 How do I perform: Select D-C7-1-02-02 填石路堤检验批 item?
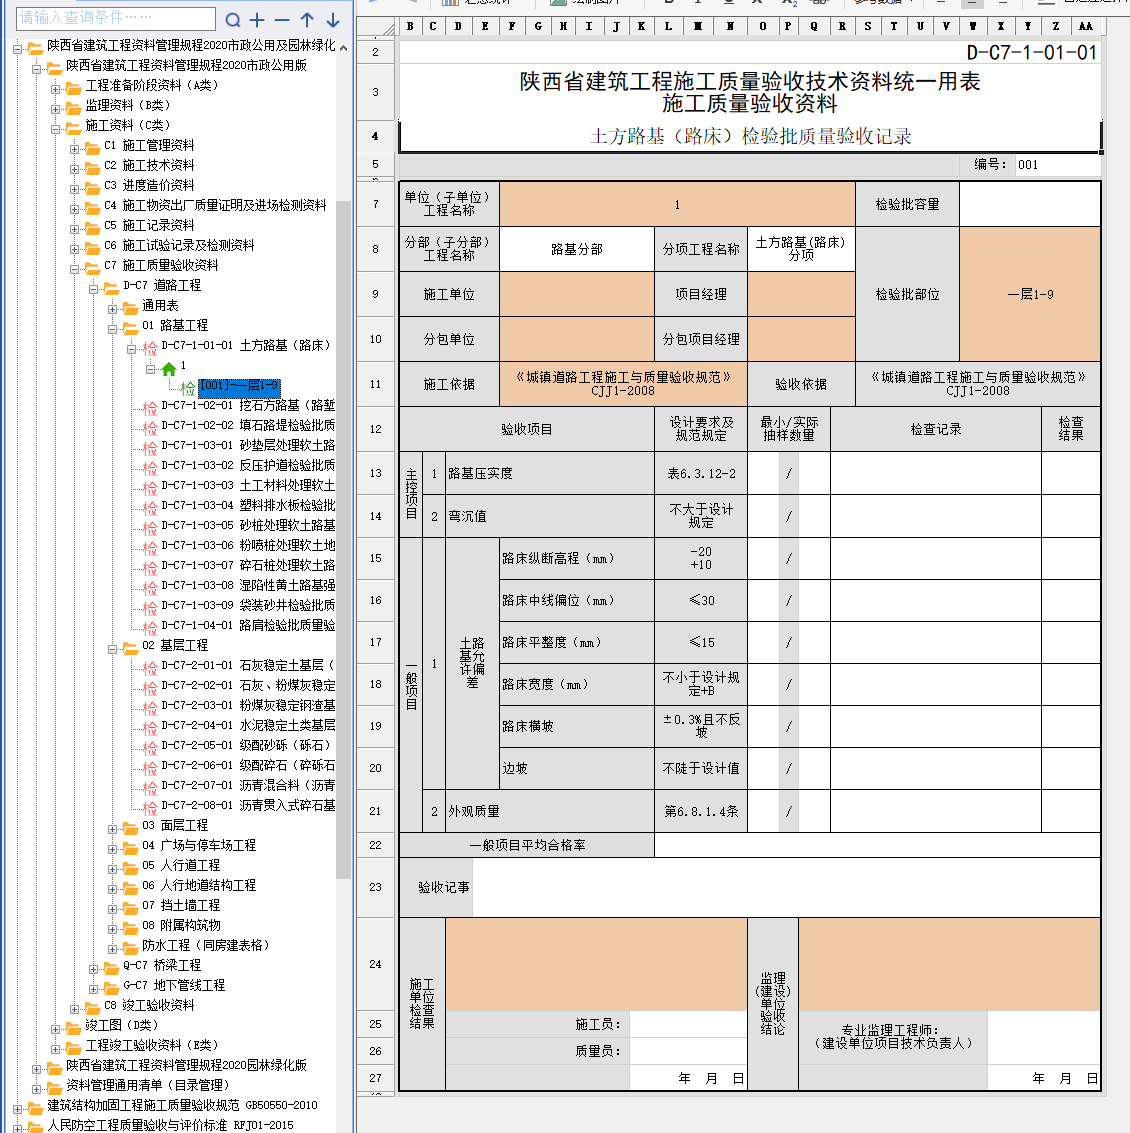pos(248,425)
